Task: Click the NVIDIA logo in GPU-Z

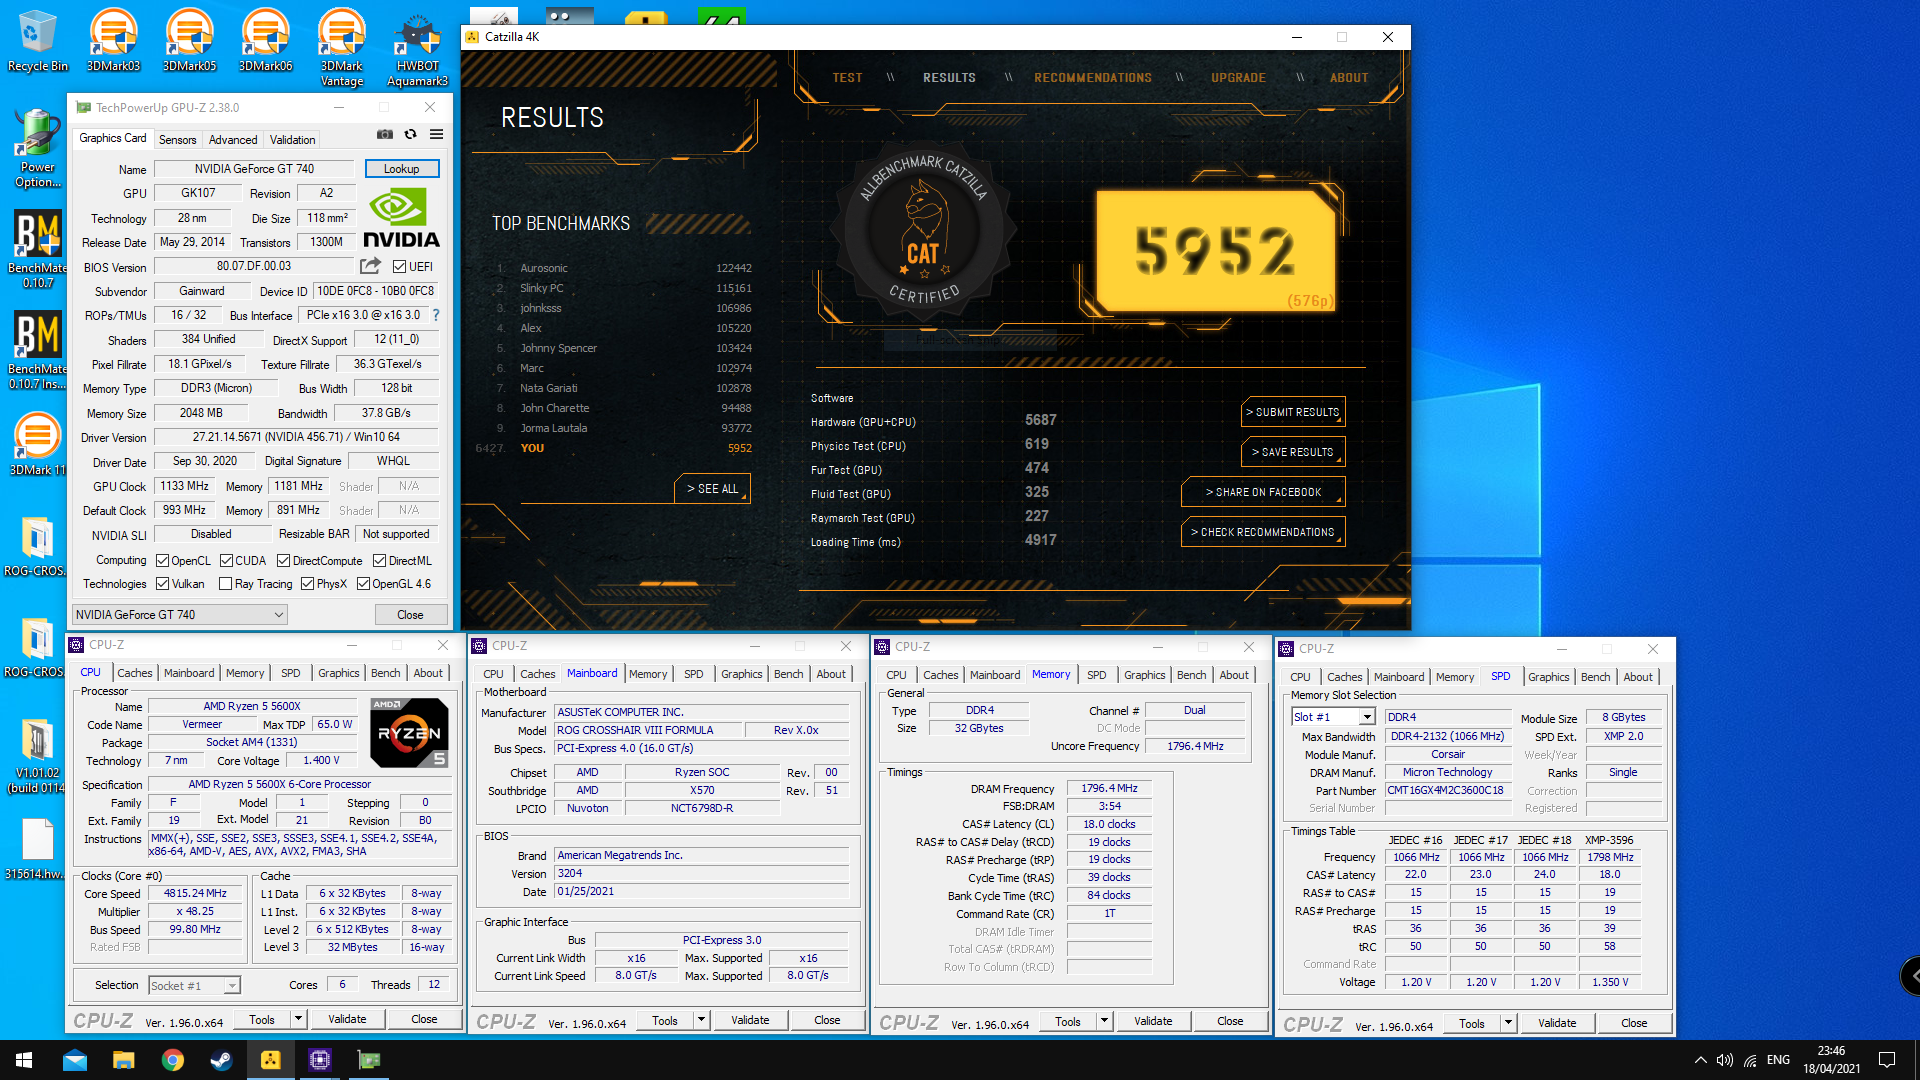Action: click(401, 219)
